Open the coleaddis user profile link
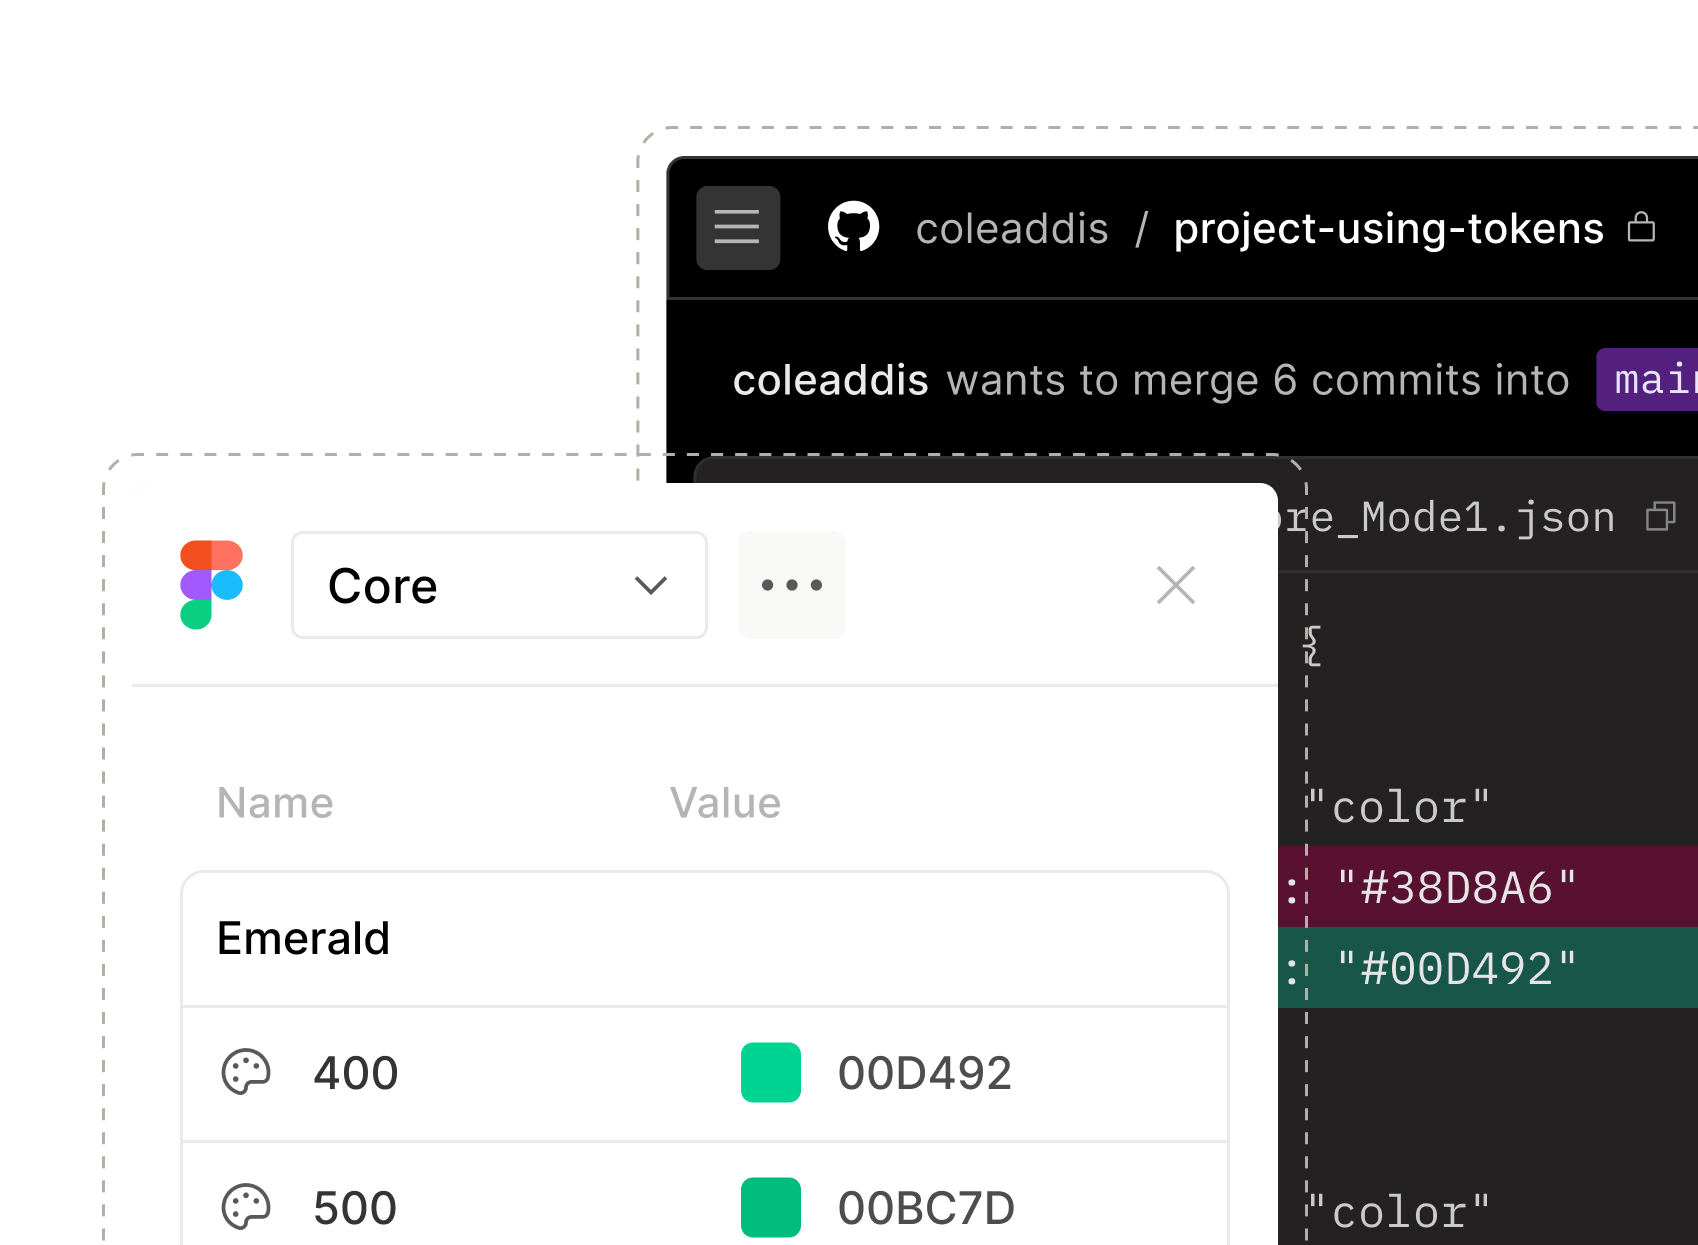This screenshot has width=1698, height=1245. click(1011, 229)
